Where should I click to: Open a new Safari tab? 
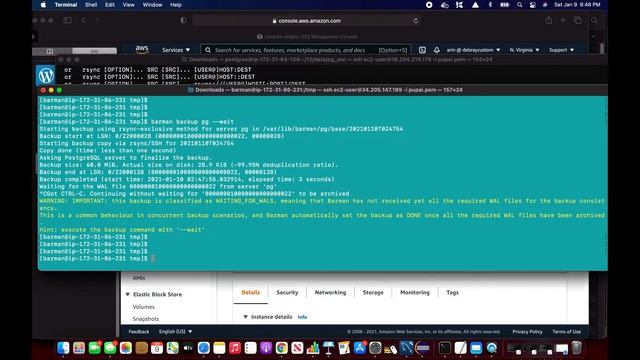[563, 20]
